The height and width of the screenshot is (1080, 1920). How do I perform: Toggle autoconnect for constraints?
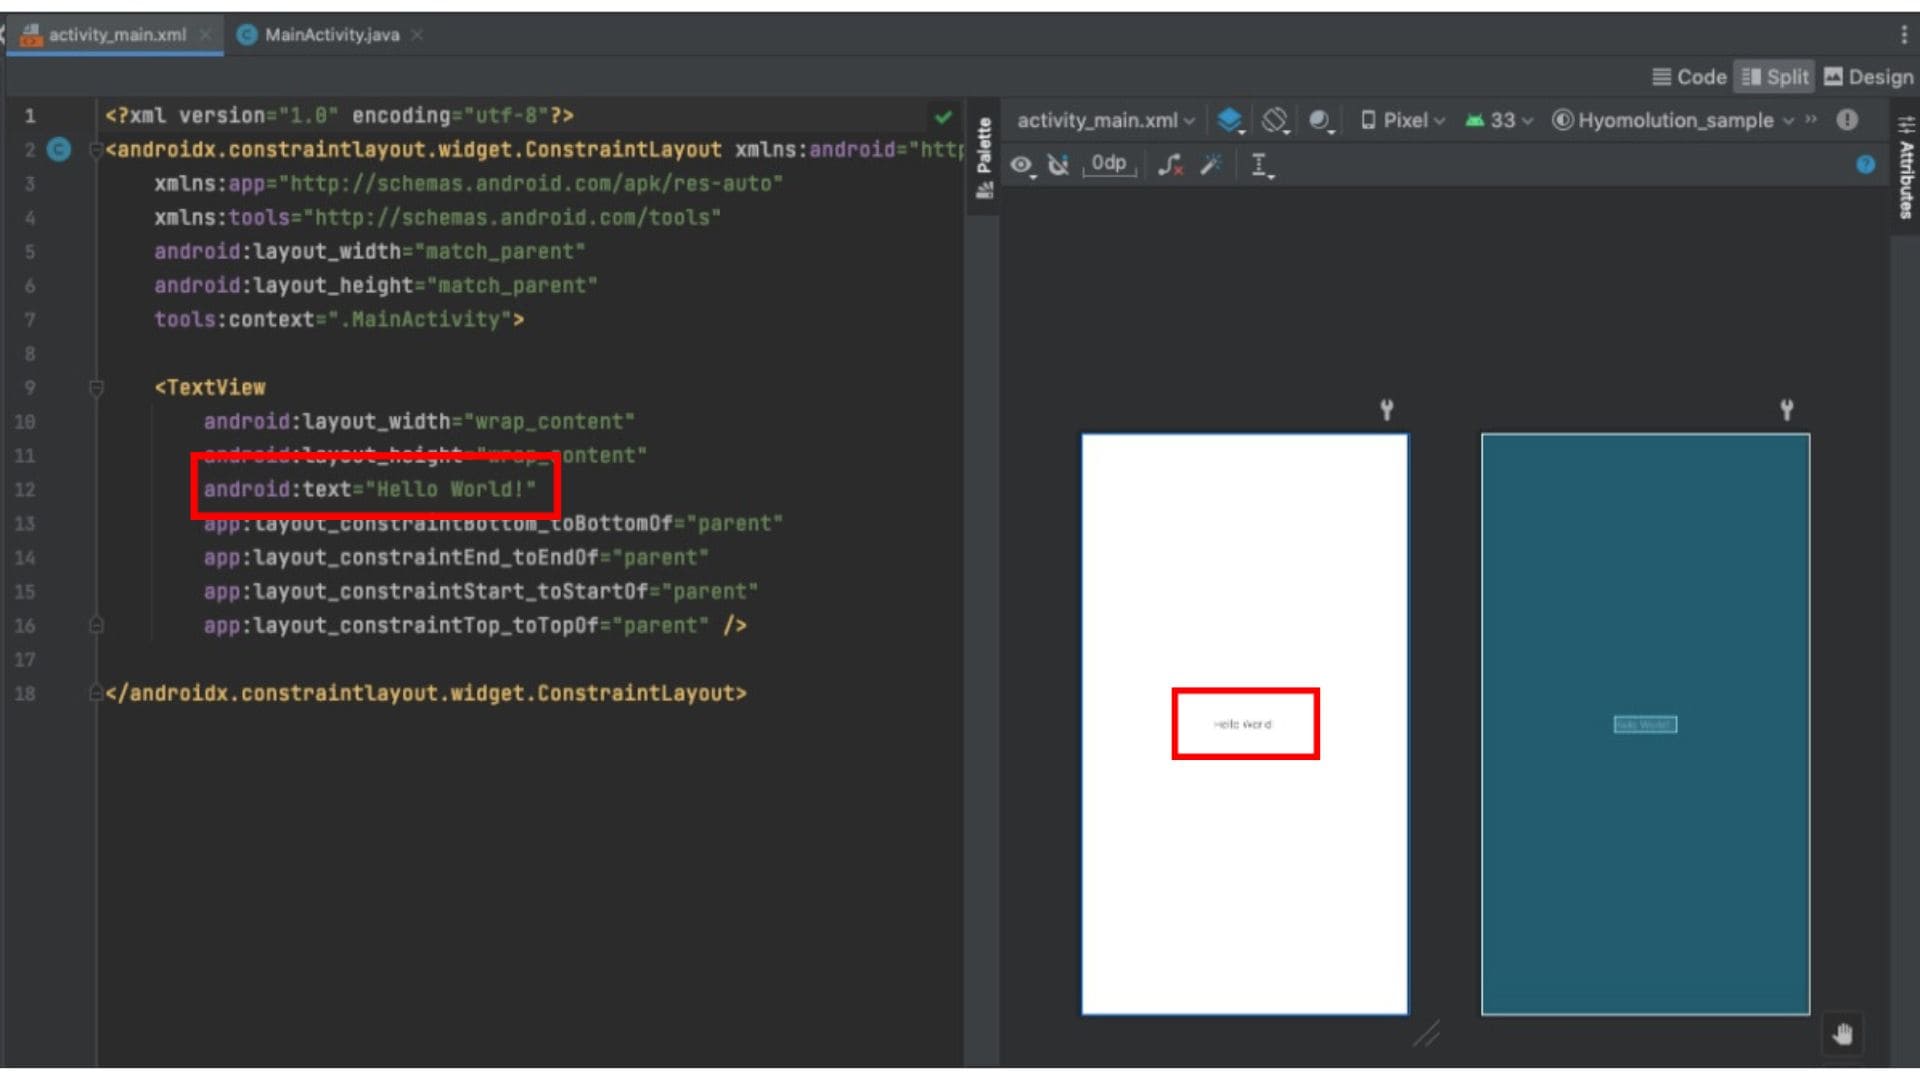[1059, 165]
